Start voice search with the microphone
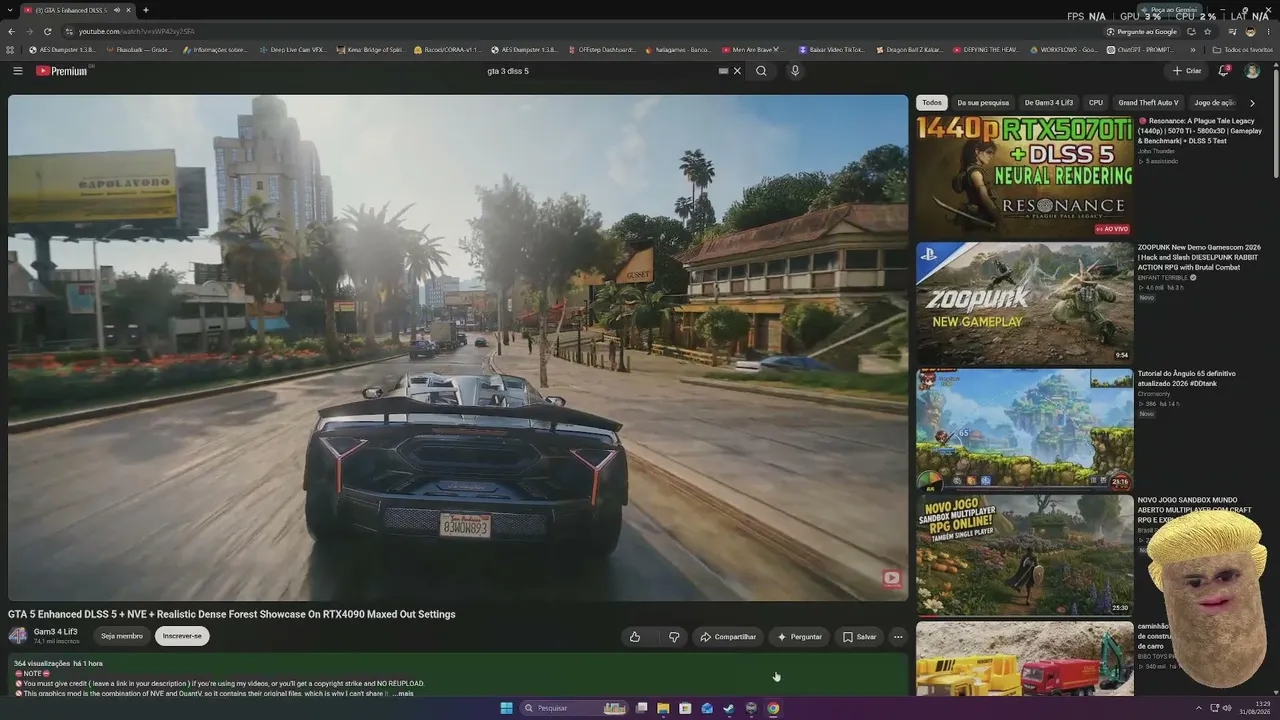1280x720 pixels. click(795, 71)
